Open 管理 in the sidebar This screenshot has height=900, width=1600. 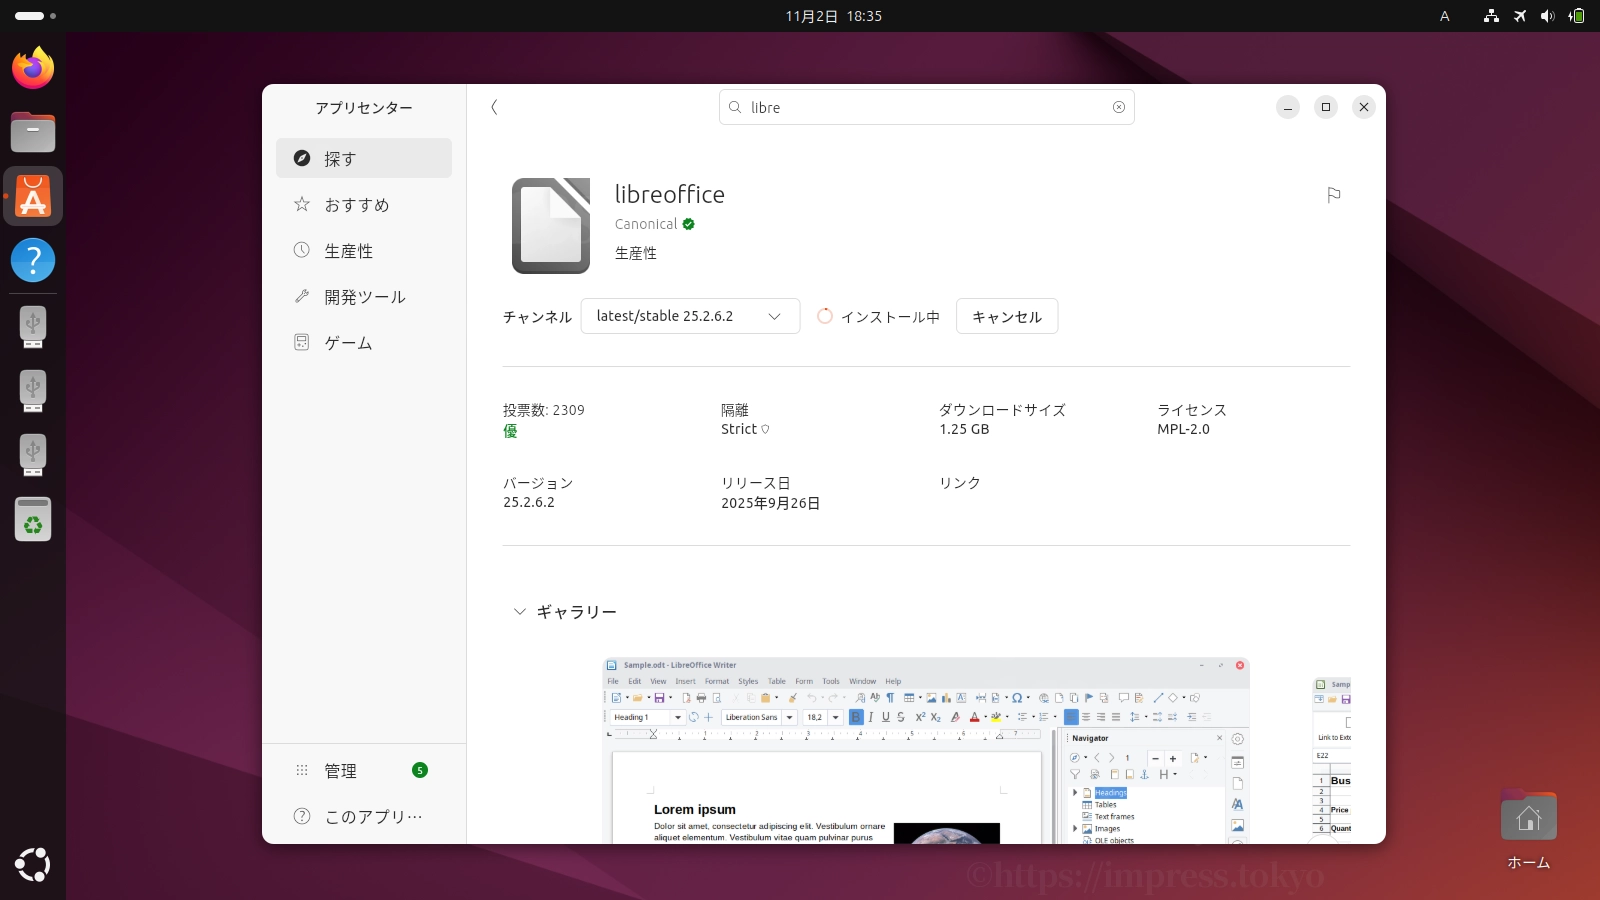pyautogui.click(x=364, y=770)
